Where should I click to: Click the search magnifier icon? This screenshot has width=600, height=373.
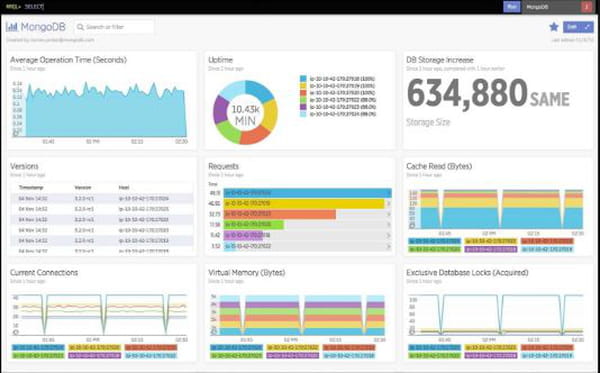[80, 27]
